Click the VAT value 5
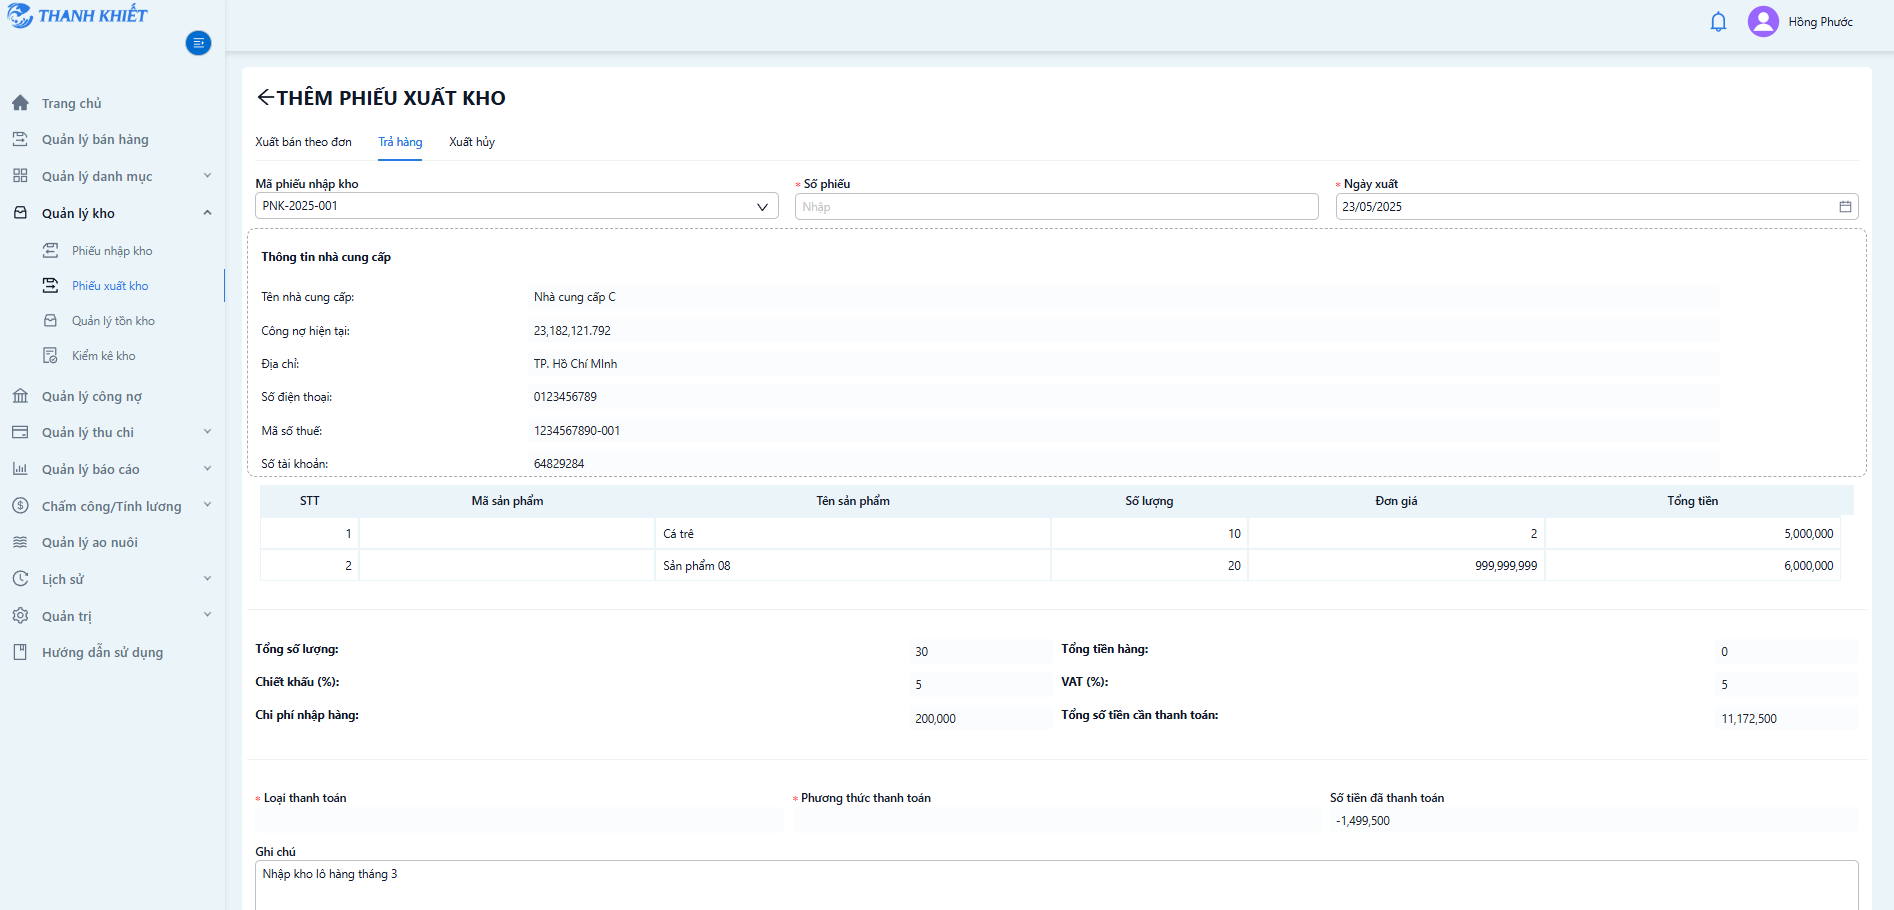The image size is (1894, 910). coord(1724,685)
